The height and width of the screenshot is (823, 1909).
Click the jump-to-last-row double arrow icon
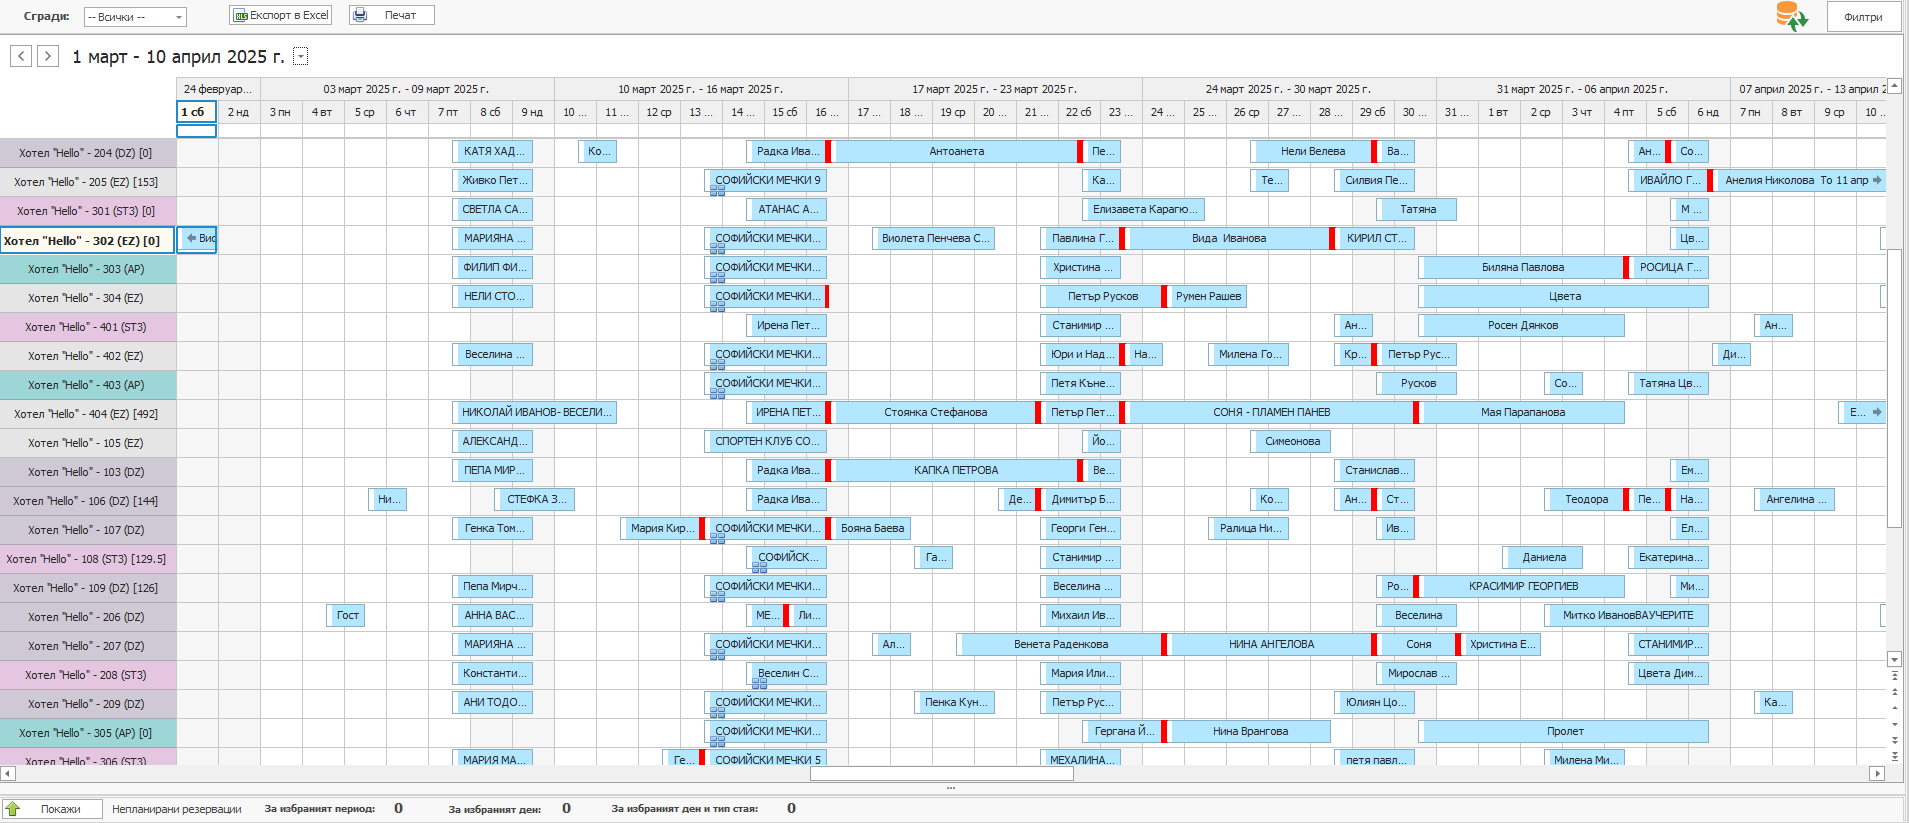tap(1894, 755)
